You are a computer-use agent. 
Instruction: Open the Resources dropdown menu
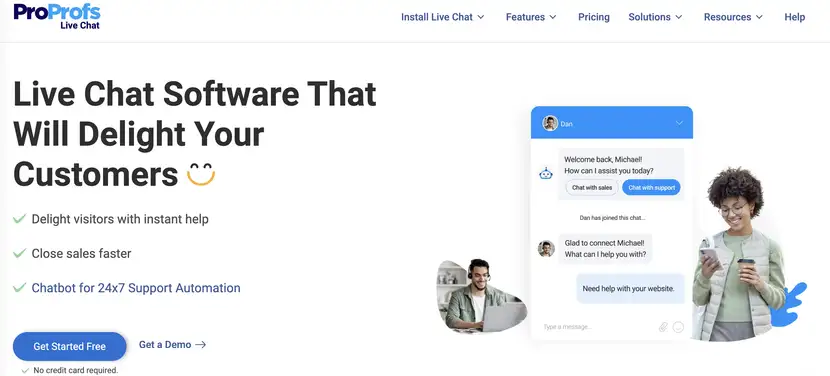(x=733, y=17)
